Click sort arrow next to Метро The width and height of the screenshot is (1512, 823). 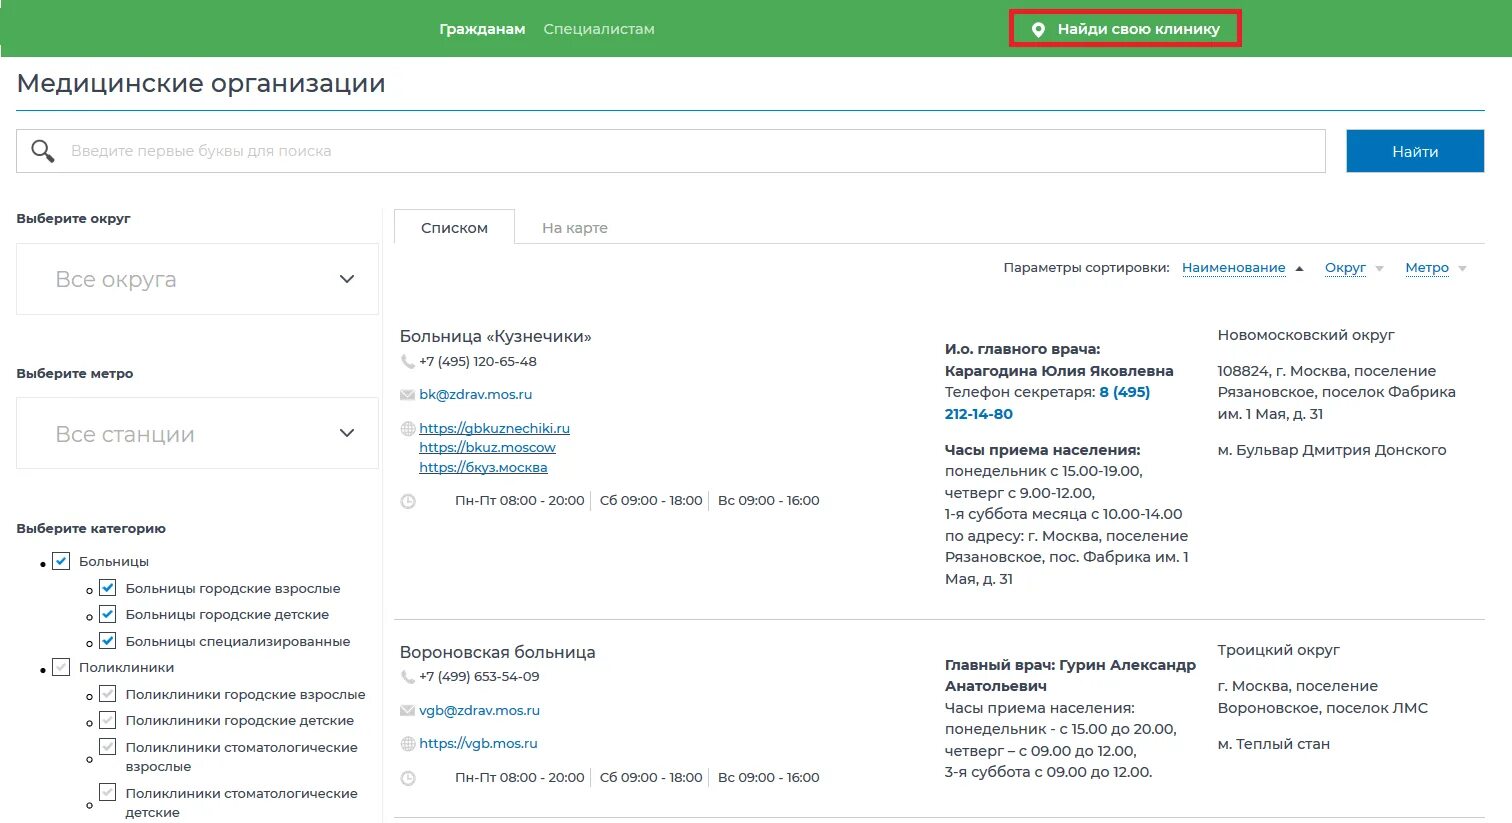[1462, 268]
